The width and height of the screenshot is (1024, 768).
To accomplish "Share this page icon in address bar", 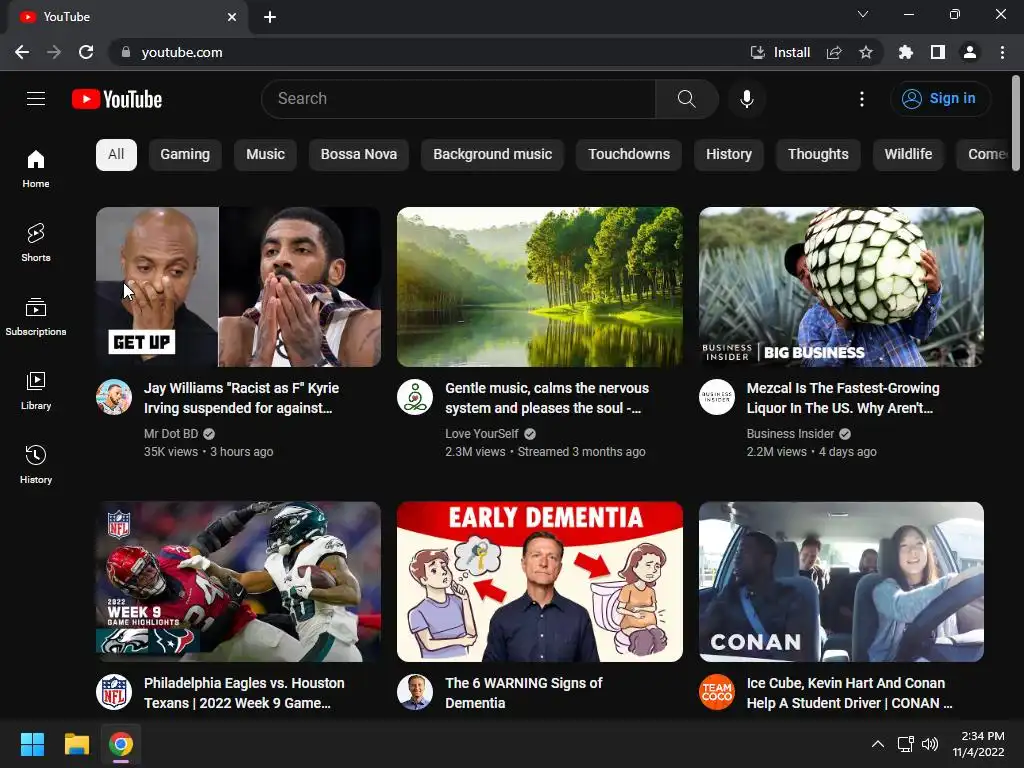I will (834, 52).
